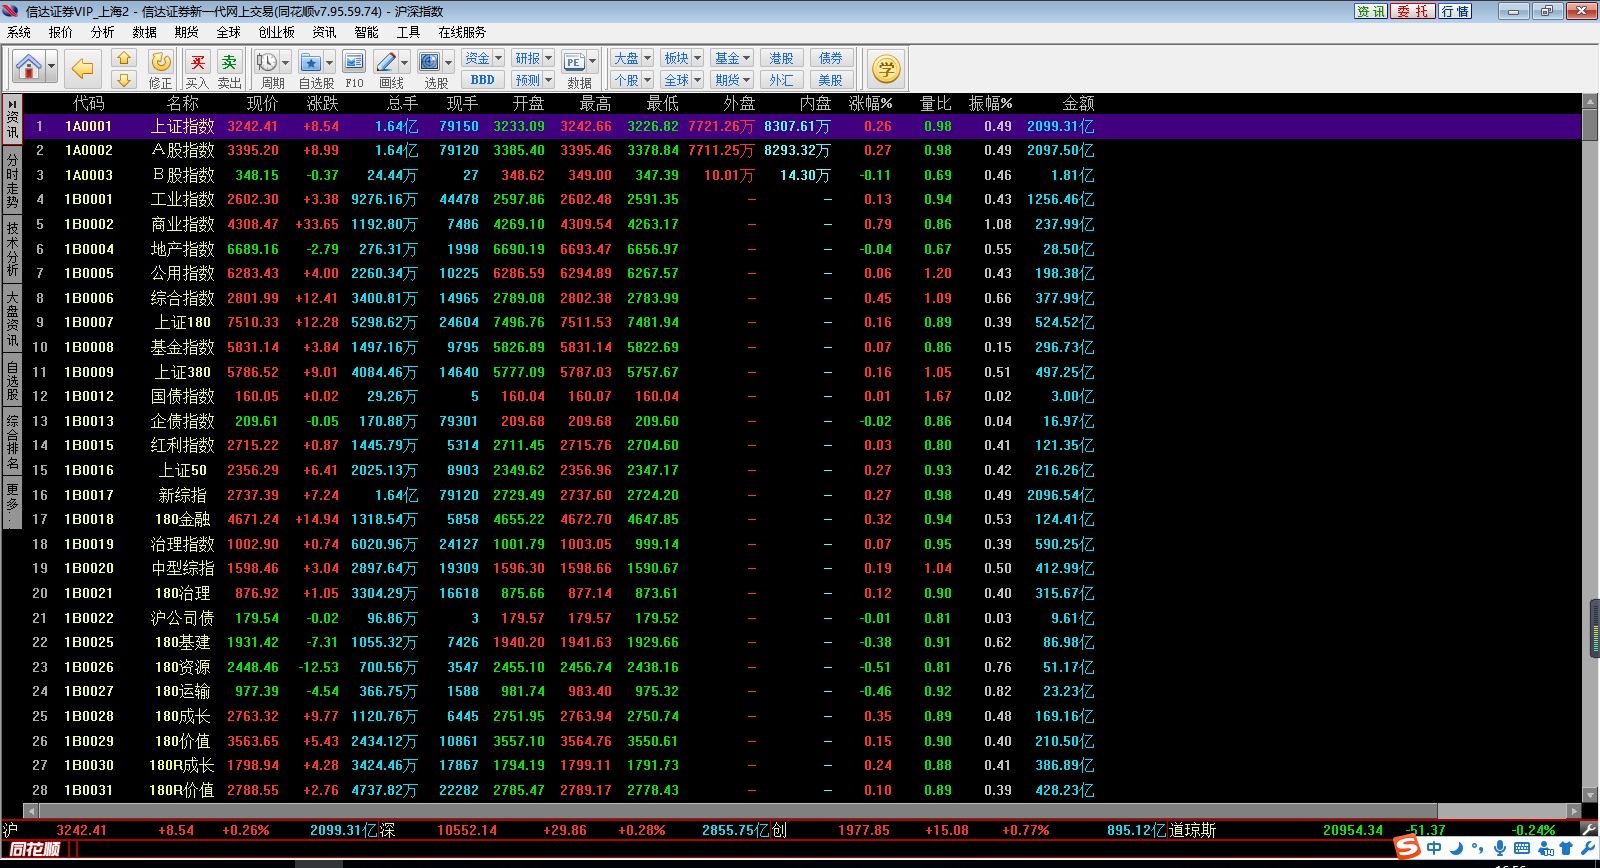Open the 周期 period dropdown arrow
The width and height of the screenshot is (1600, 868).
[x=285, y=63]
